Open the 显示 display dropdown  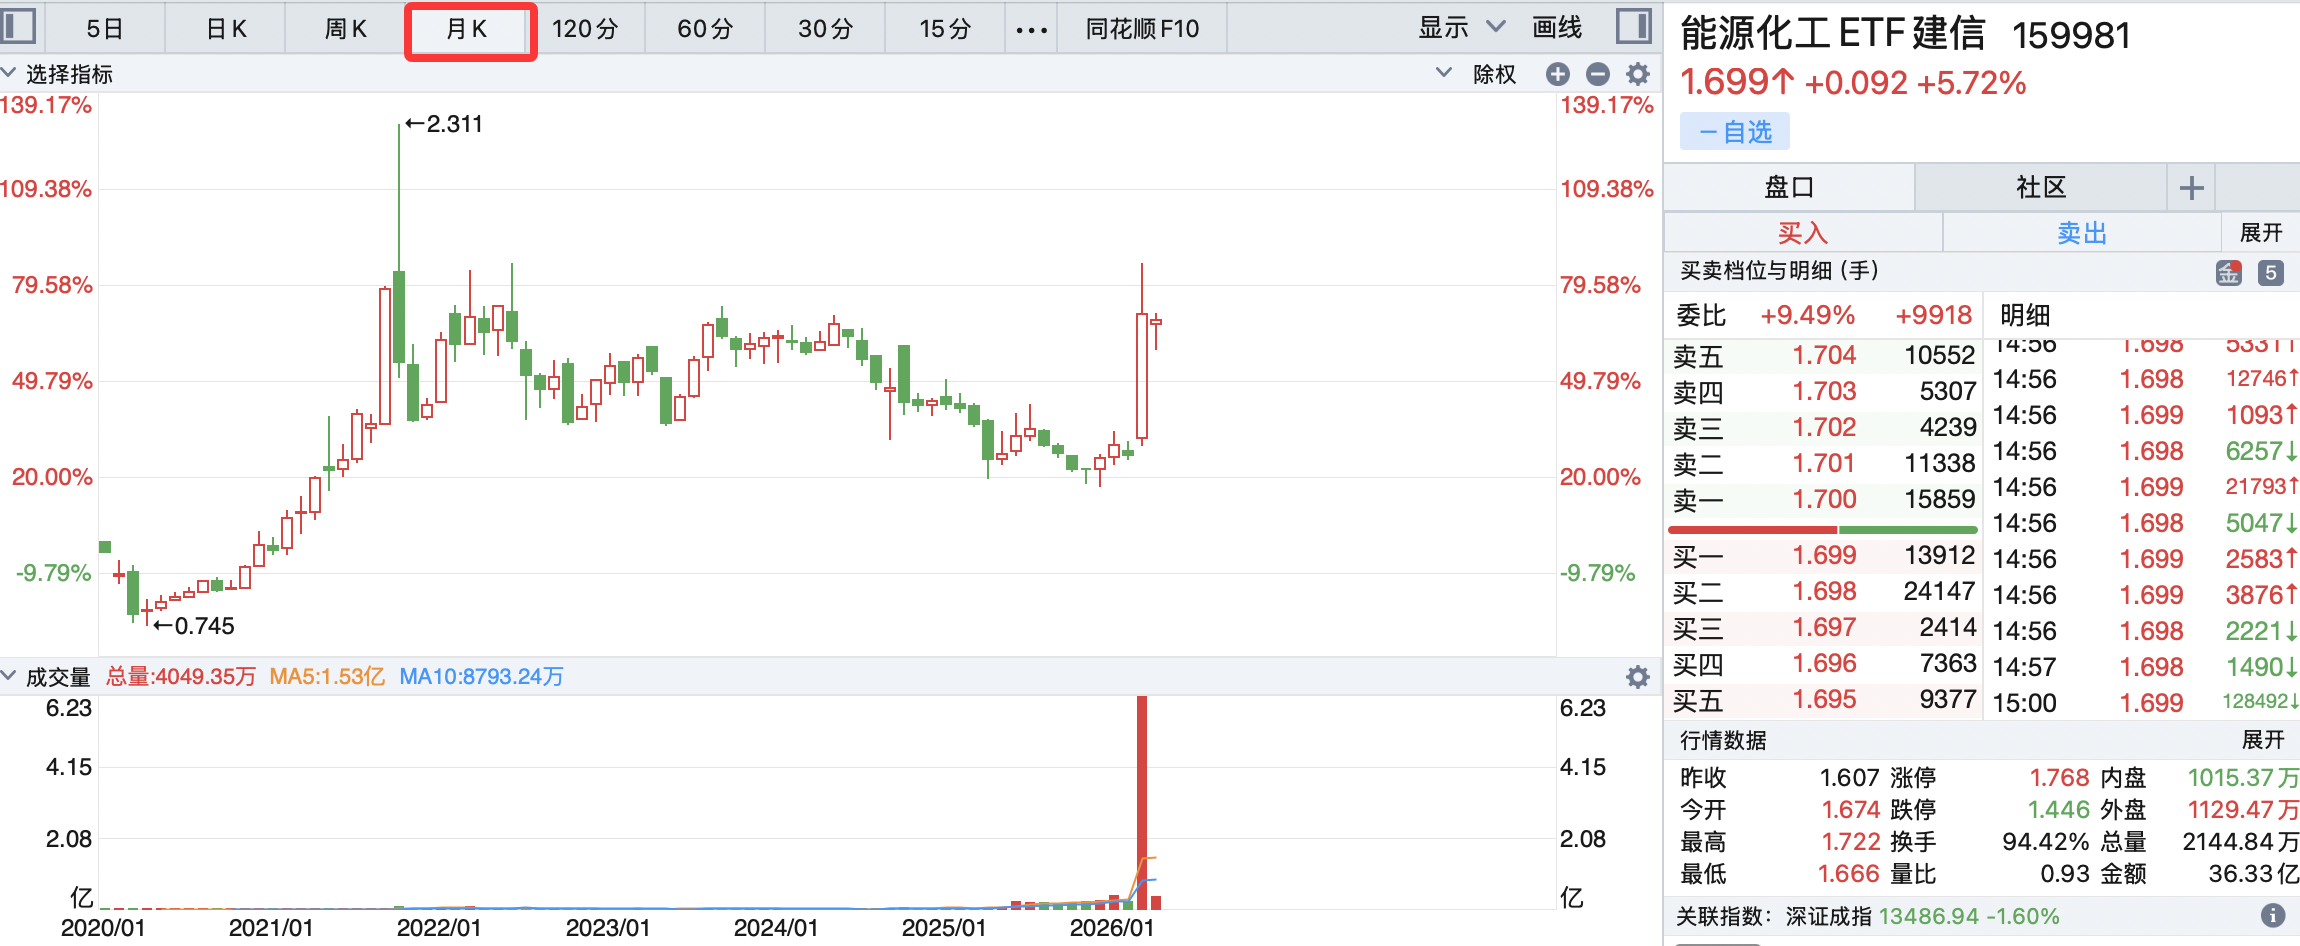1460,28
